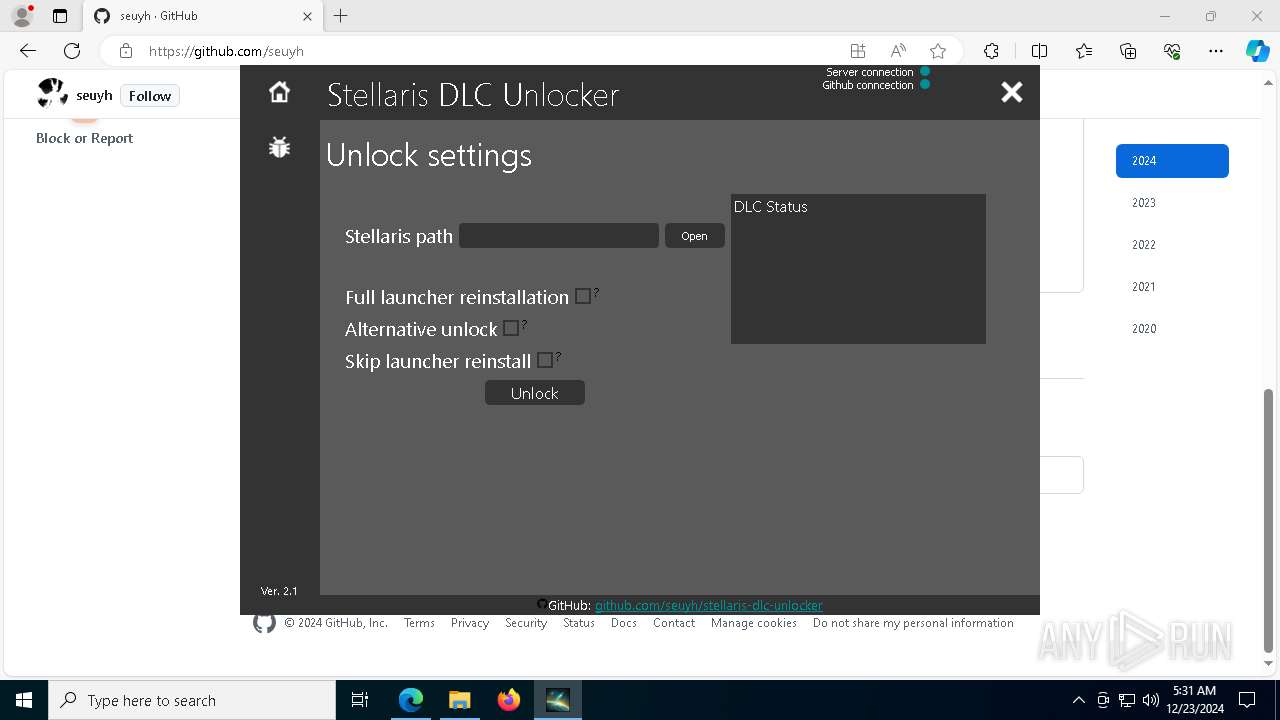Open Tab actions menu
The height and width of the screenshot is (720, 1280).
click(60, 16)
